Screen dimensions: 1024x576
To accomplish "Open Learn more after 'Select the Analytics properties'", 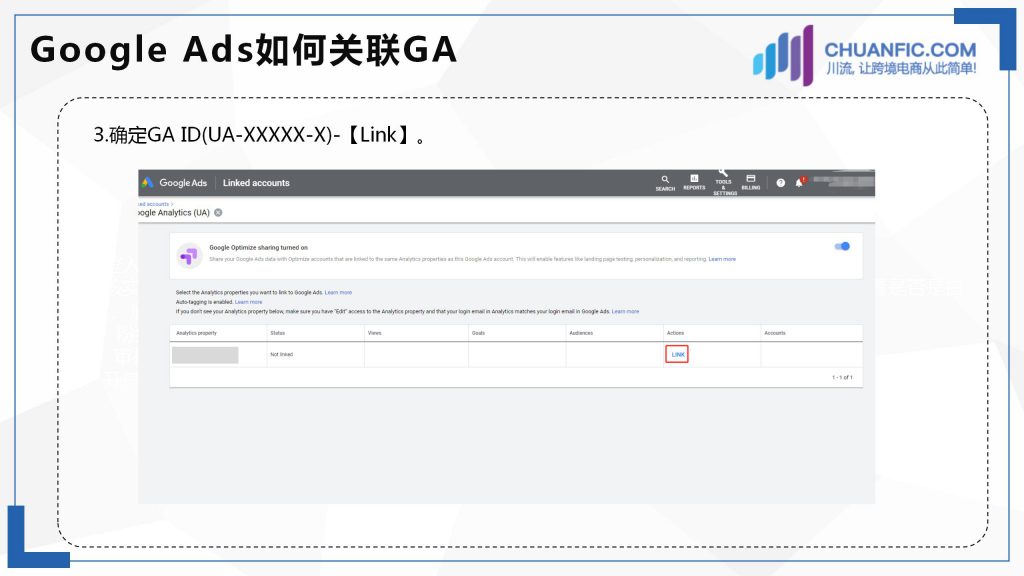I will click(338, 293).
